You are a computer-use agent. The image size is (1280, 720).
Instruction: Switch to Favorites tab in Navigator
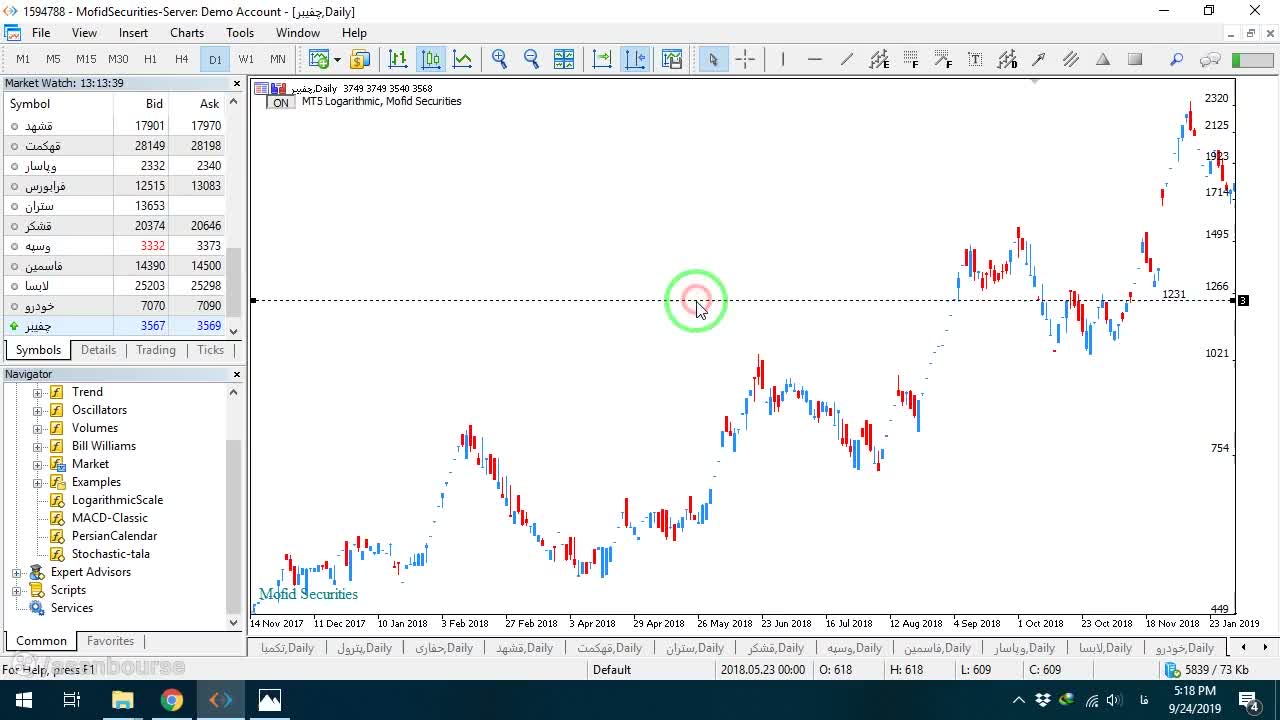click(110, 641)
